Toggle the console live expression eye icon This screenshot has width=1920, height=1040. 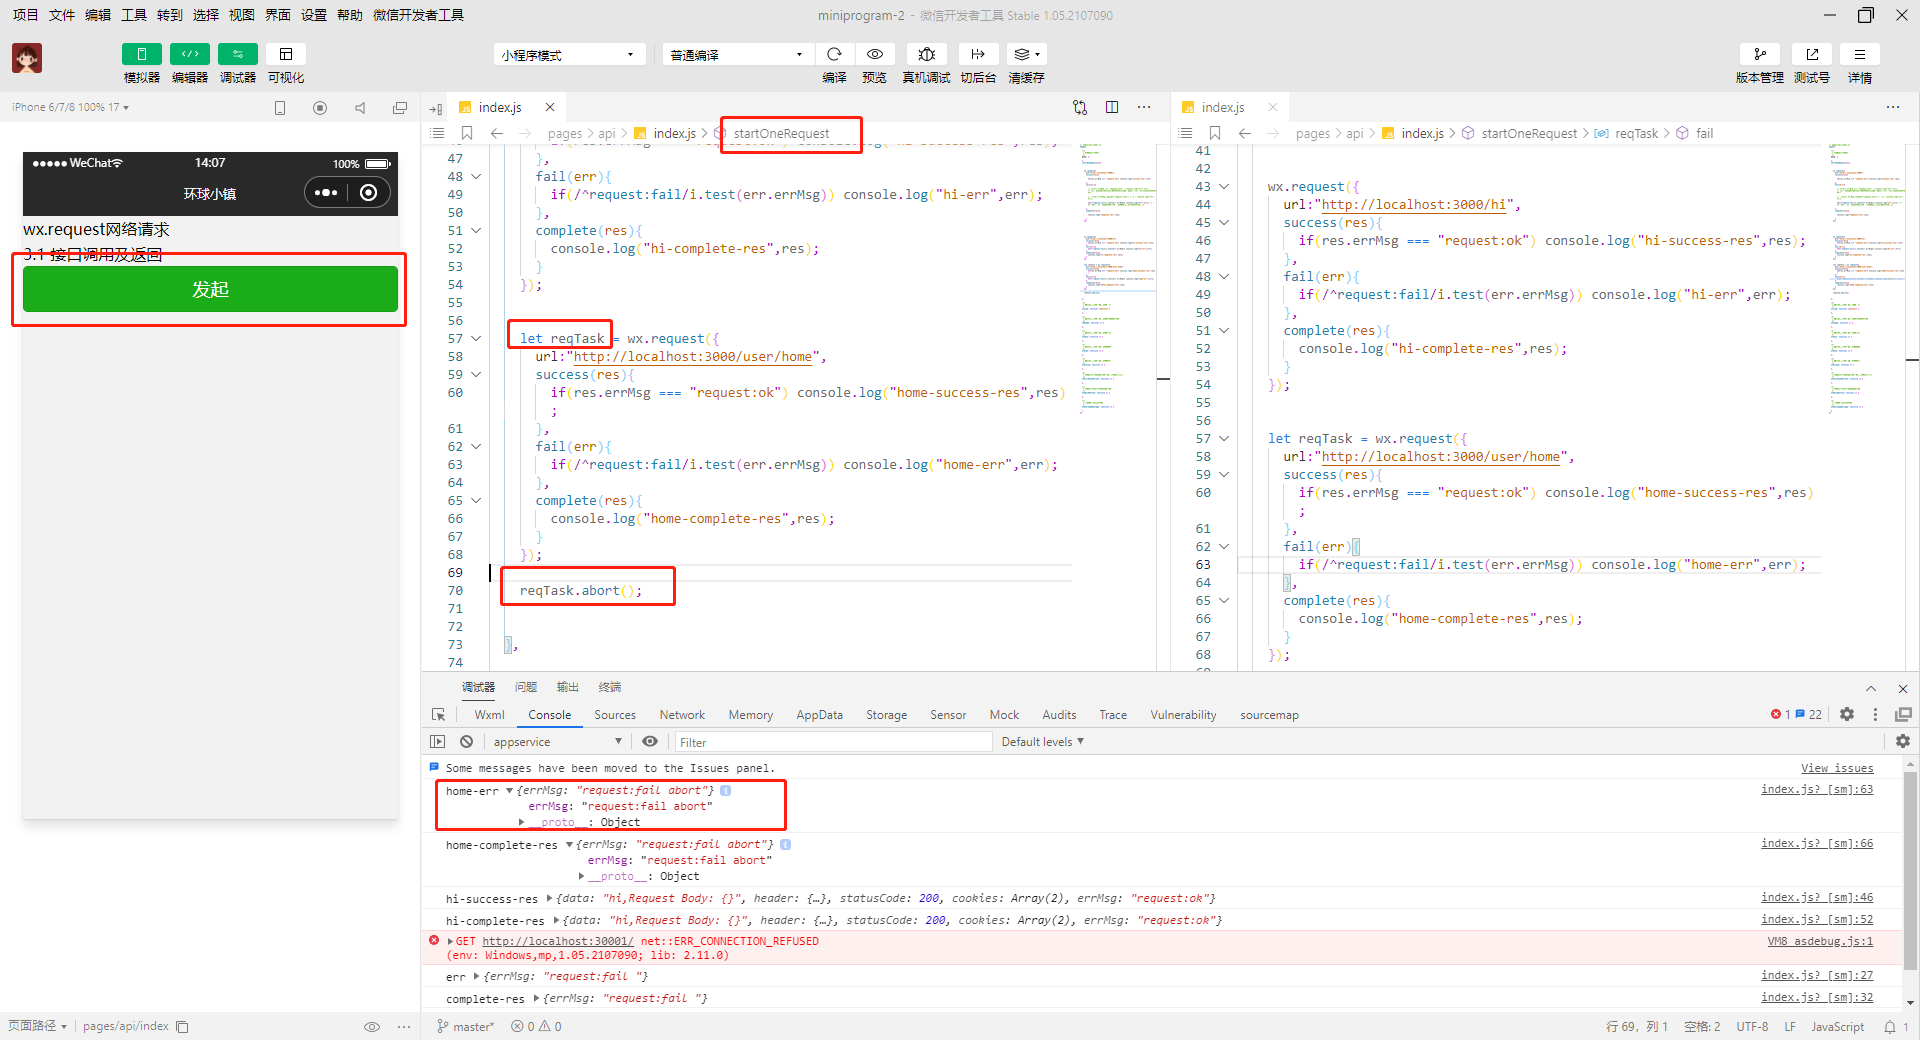pos(650,742)
